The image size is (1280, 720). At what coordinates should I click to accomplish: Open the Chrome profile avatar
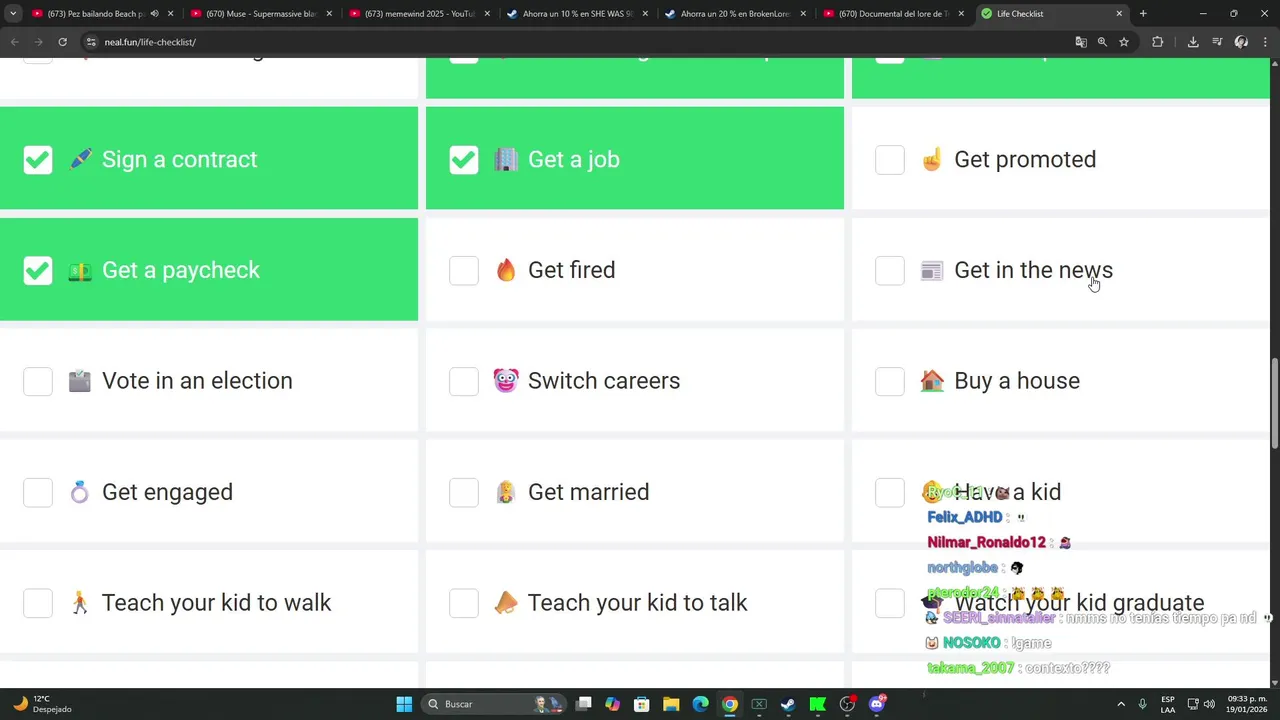coord(1241,42)
